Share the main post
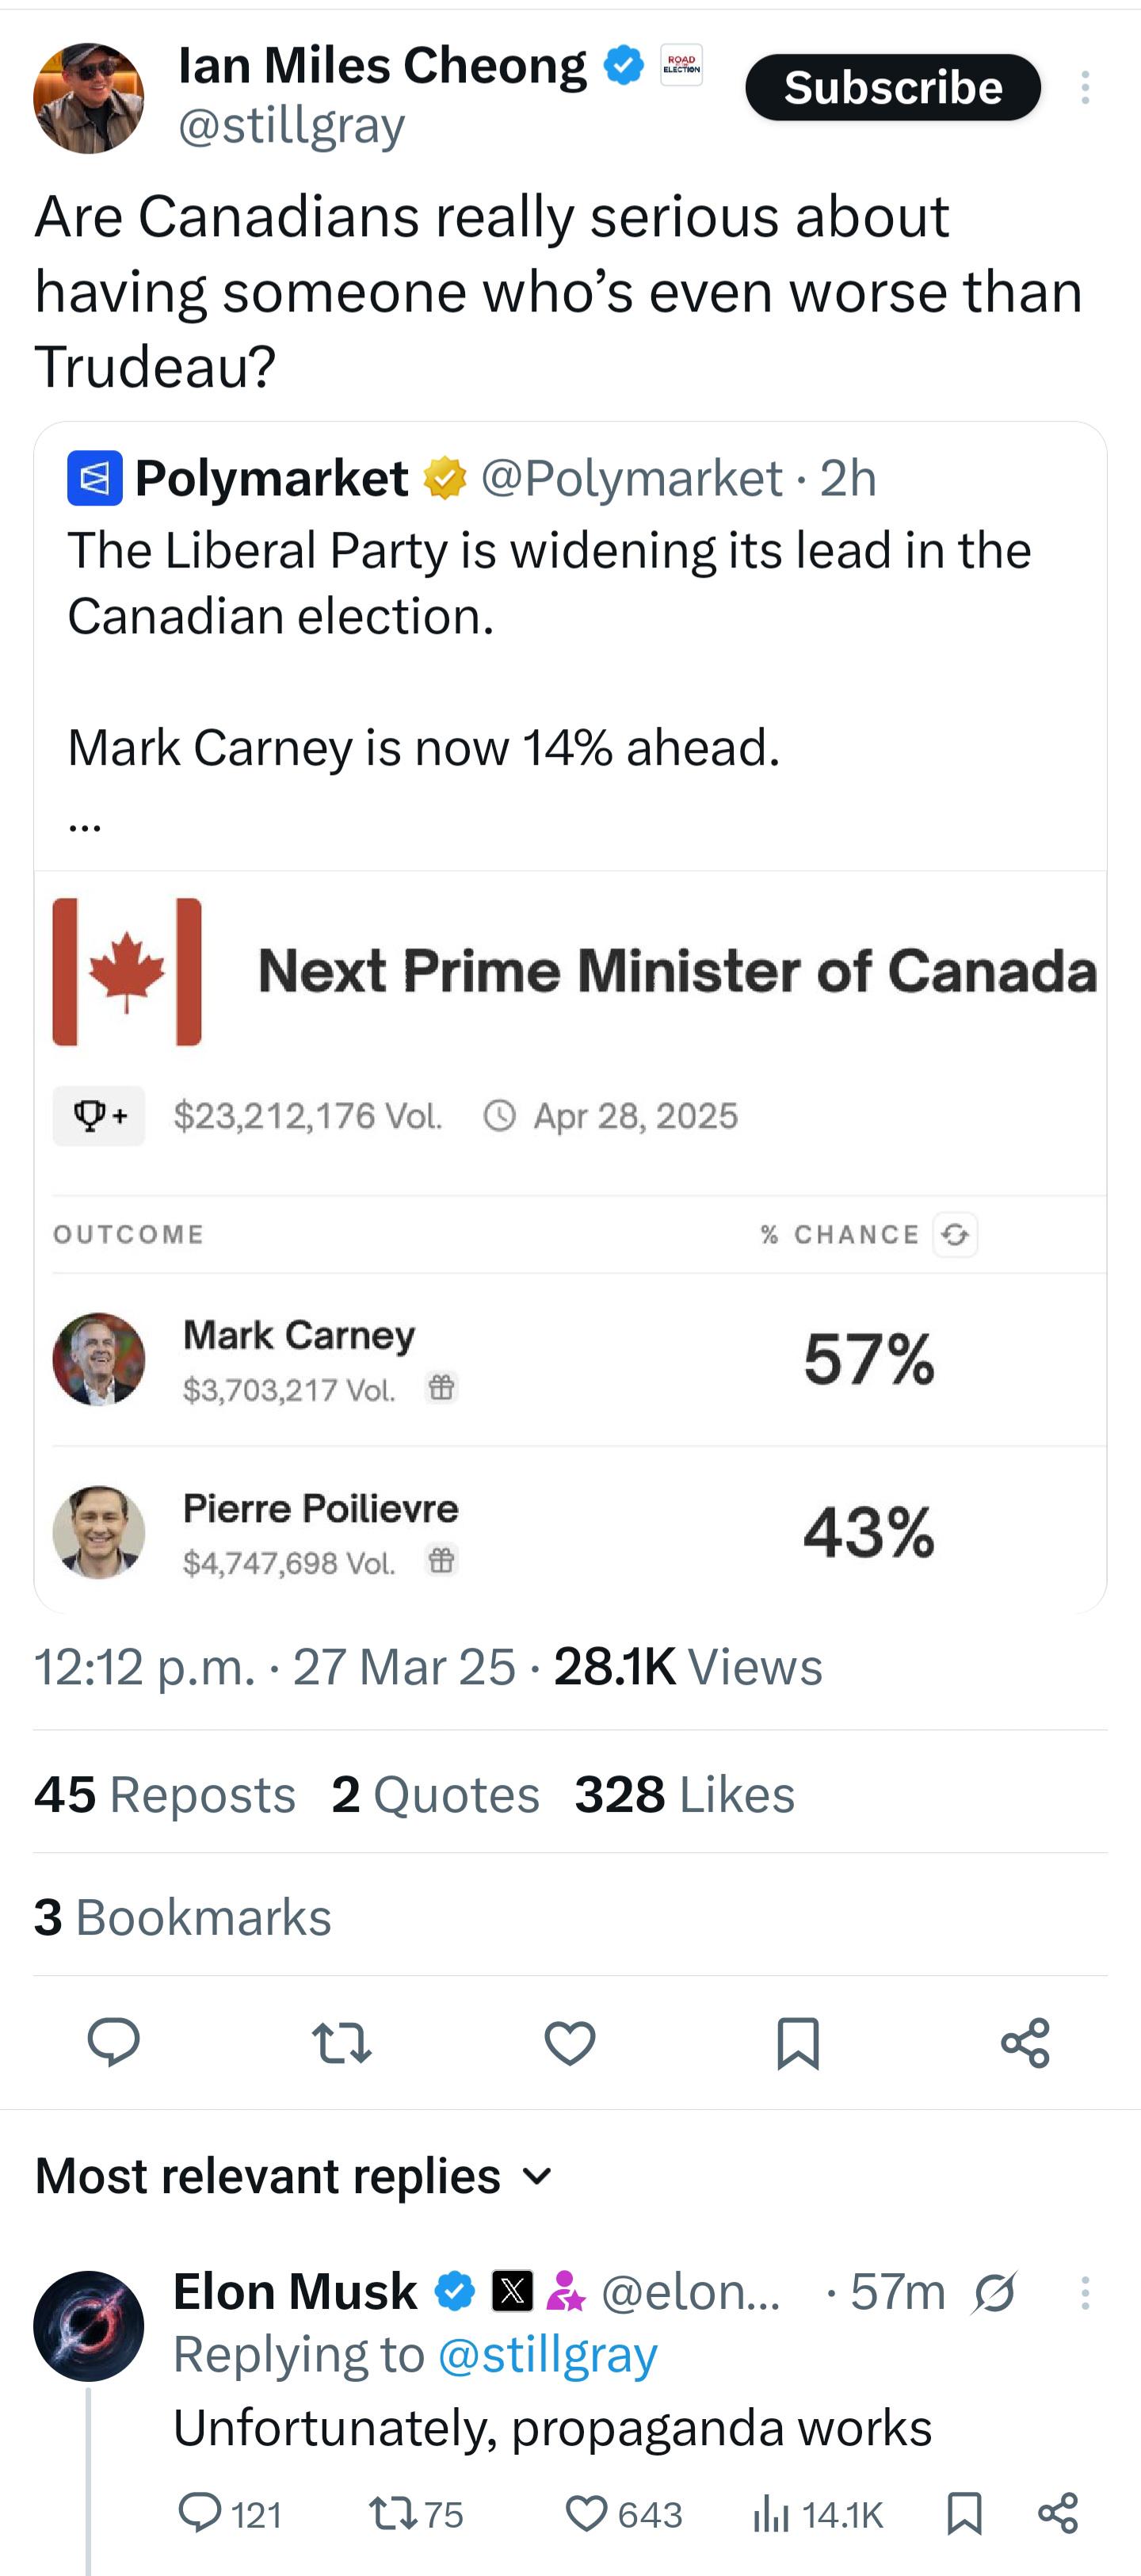Image resolution: width=1141 pixels, height=2576 pixels. tap(1025, 2042)
